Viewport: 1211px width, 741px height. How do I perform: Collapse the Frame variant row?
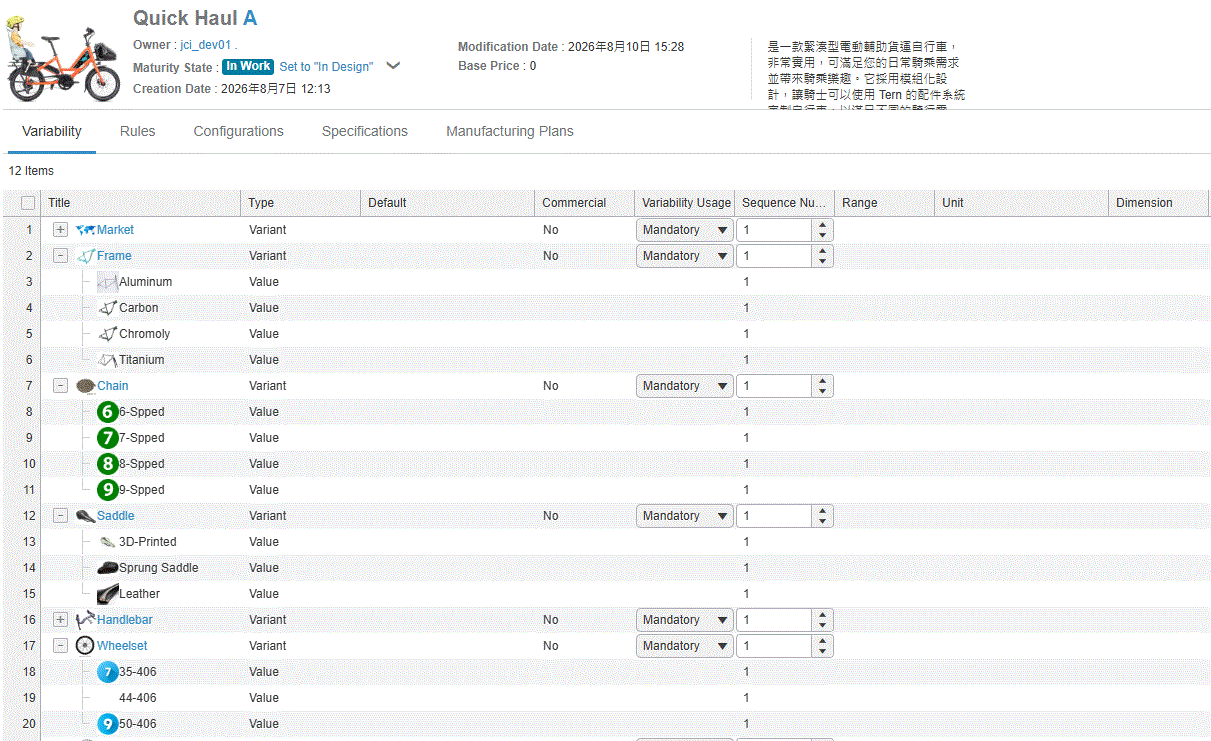(x=61, y=256)
